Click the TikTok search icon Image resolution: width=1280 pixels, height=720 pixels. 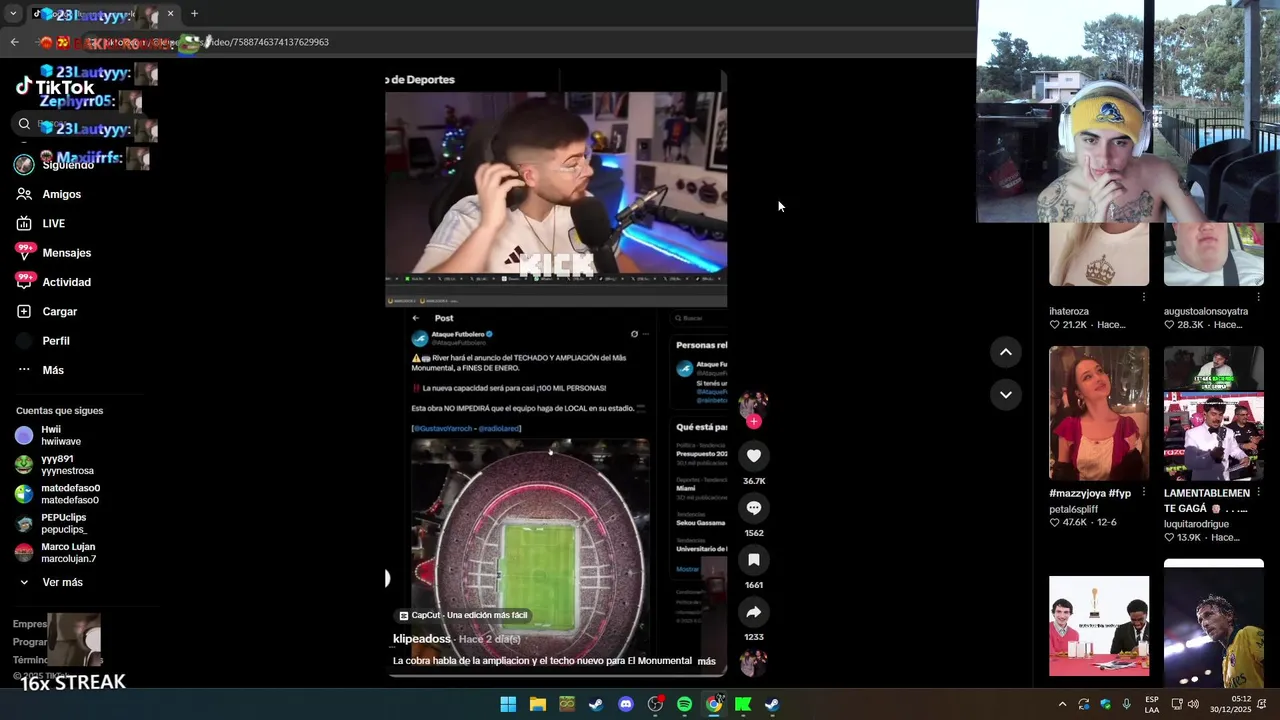(24, 124)
